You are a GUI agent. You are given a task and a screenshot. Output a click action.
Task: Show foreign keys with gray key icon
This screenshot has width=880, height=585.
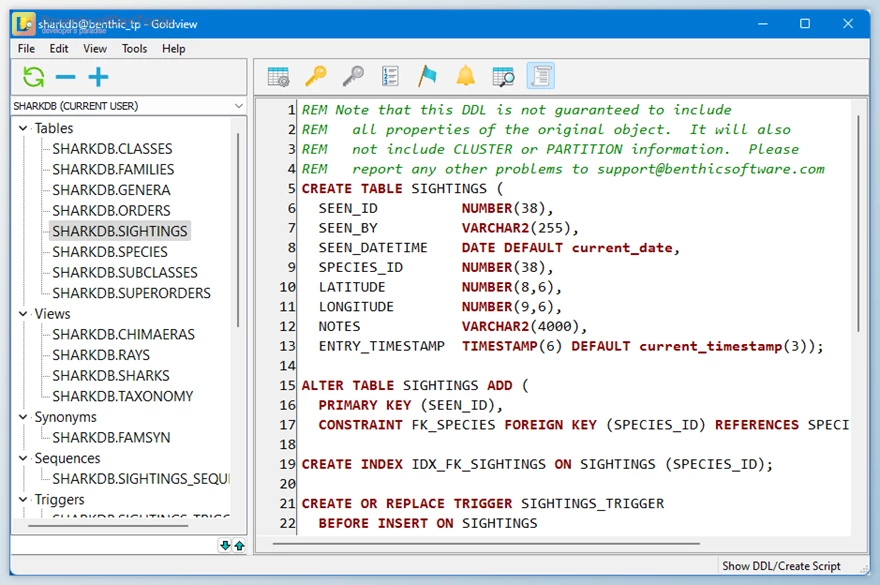[x=353, y=76]
